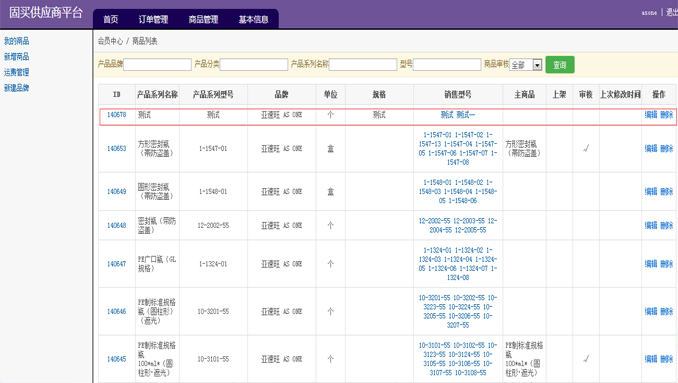
Task: Click sales model links 测试 测试一
Action: click(457, 115)
